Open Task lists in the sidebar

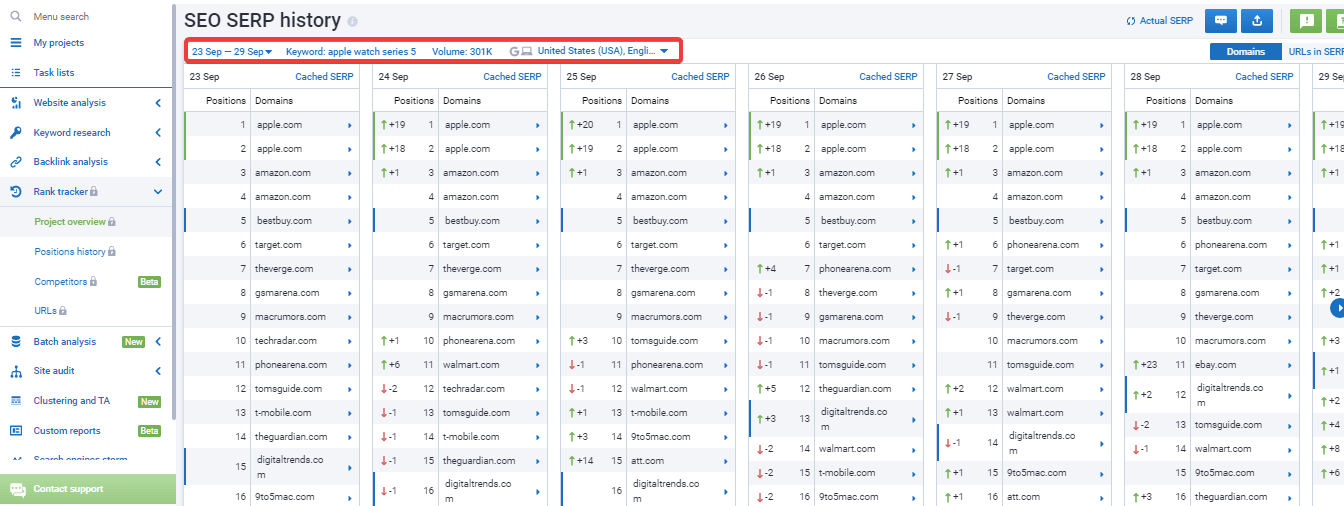(53, 73)
